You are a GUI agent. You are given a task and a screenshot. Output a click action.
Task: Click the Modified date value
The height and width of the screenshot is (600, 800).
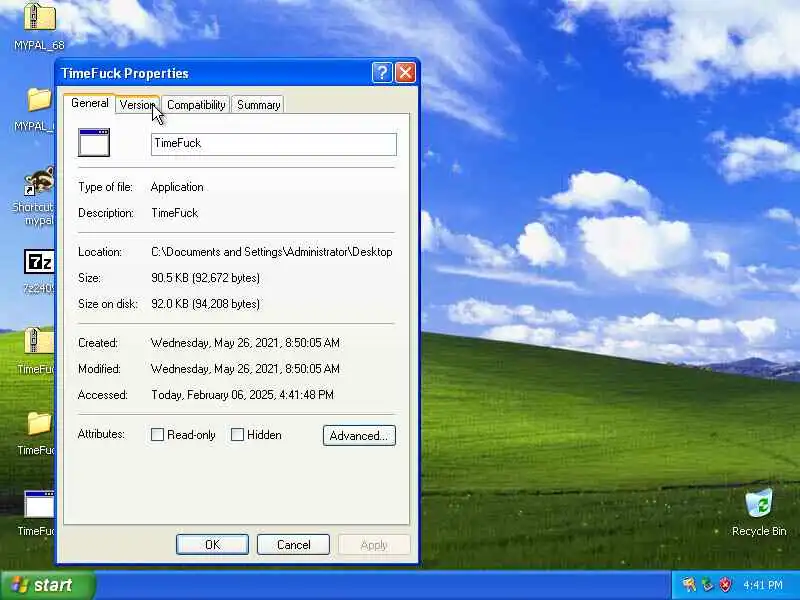245,369
